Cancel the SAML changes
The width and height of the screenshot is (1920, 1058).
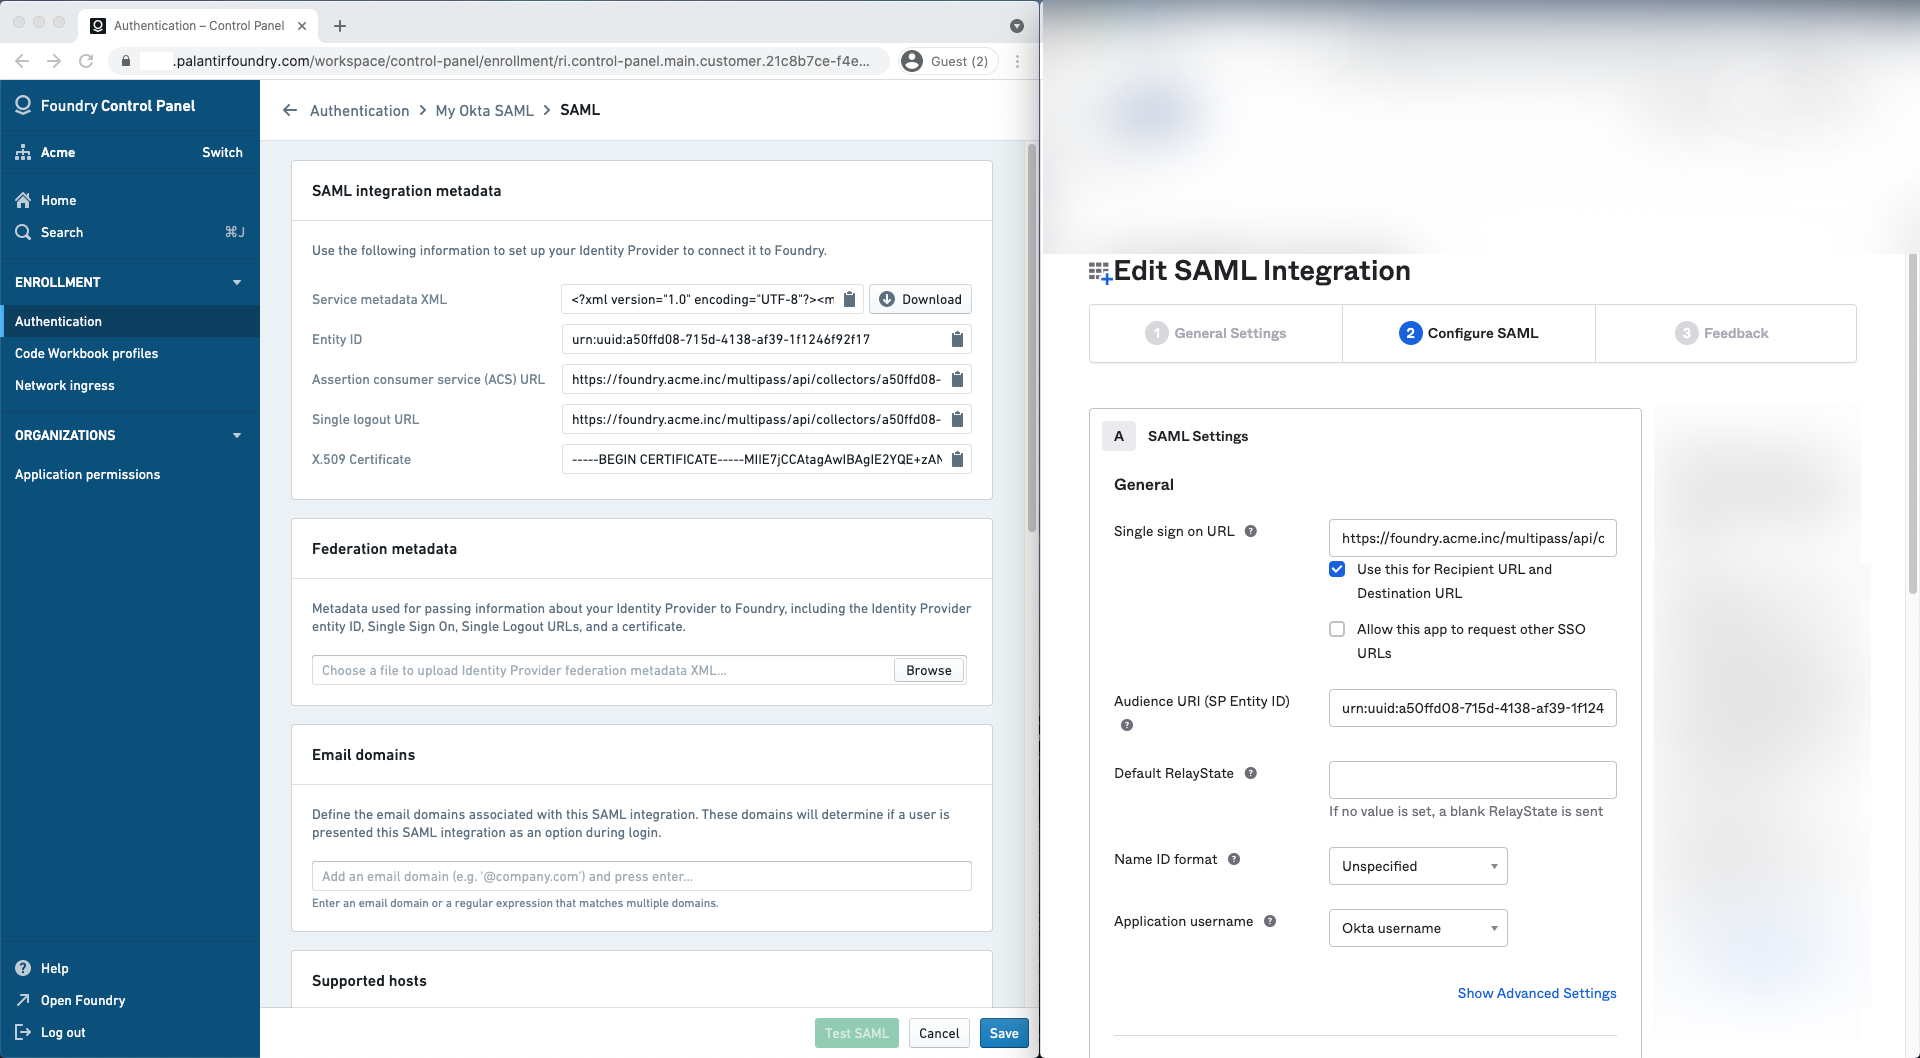939,1033
